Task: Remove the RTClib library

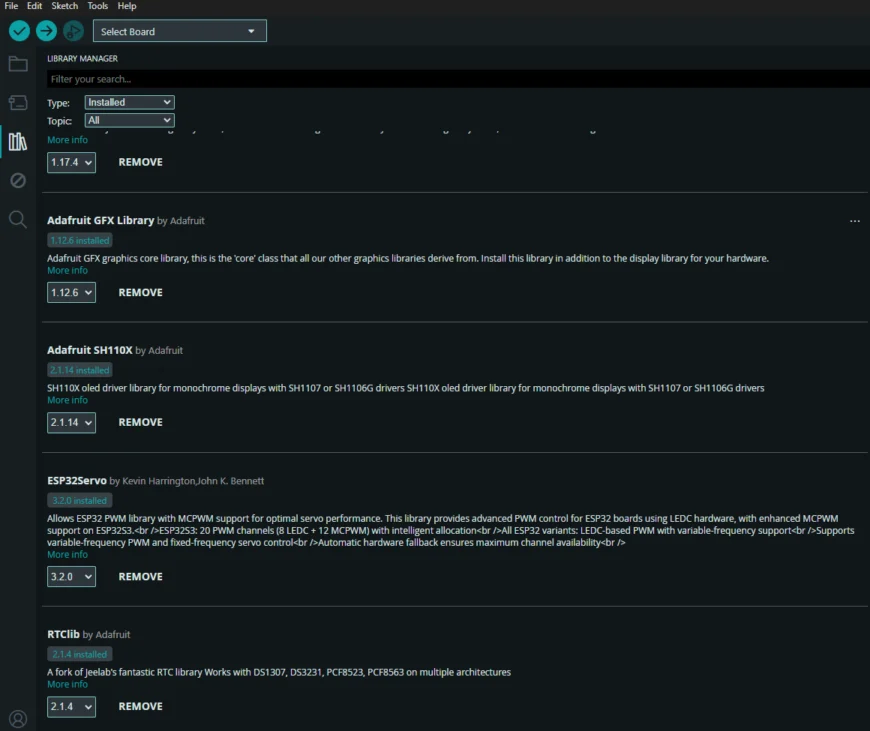Action: (x=140, y=707)
